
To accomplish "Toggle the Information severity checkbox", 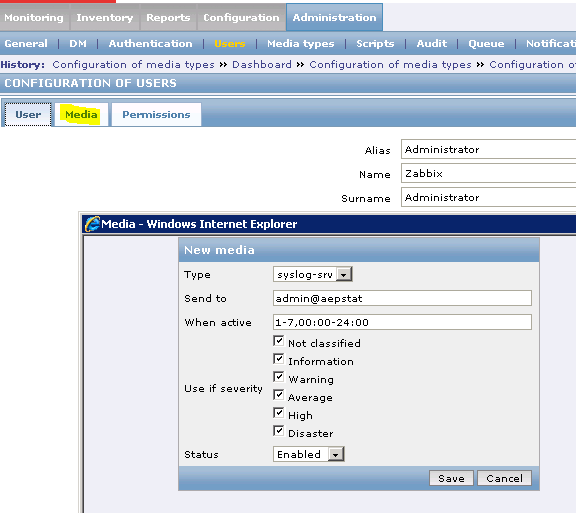I will [278, 359].
